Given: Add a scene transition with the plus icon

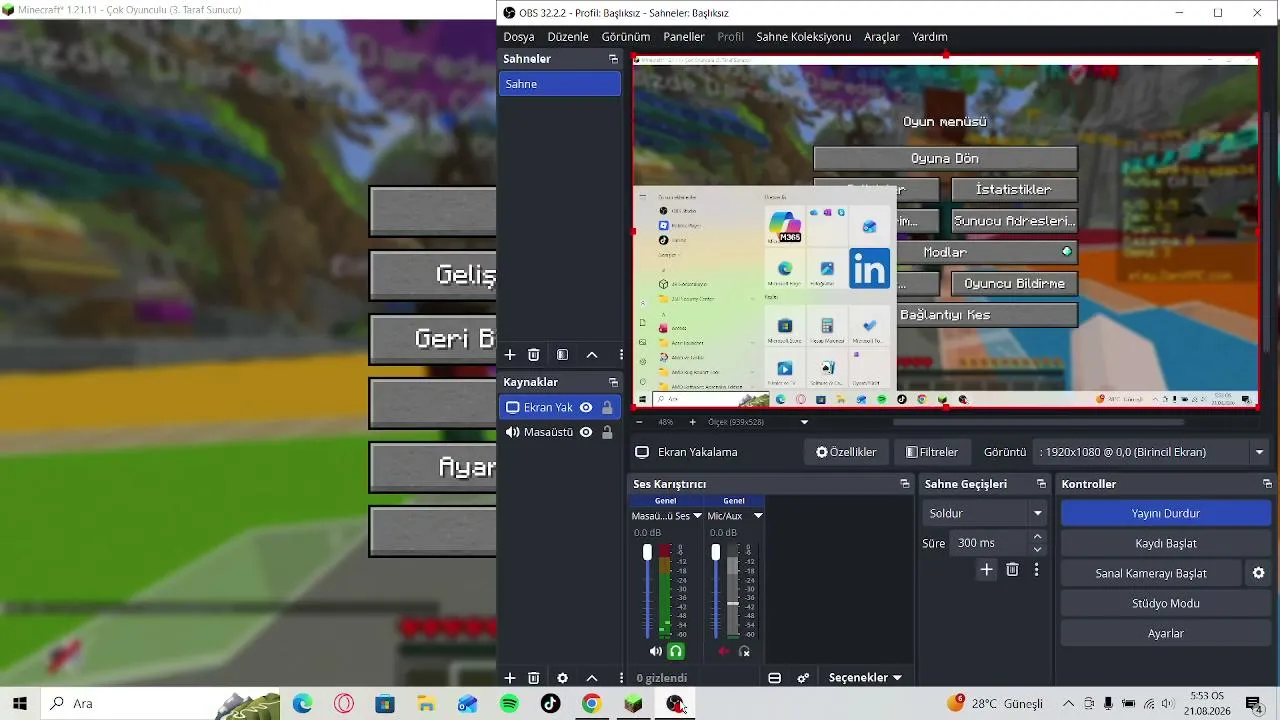Looking at the screenshot, I should pos(986,570).
